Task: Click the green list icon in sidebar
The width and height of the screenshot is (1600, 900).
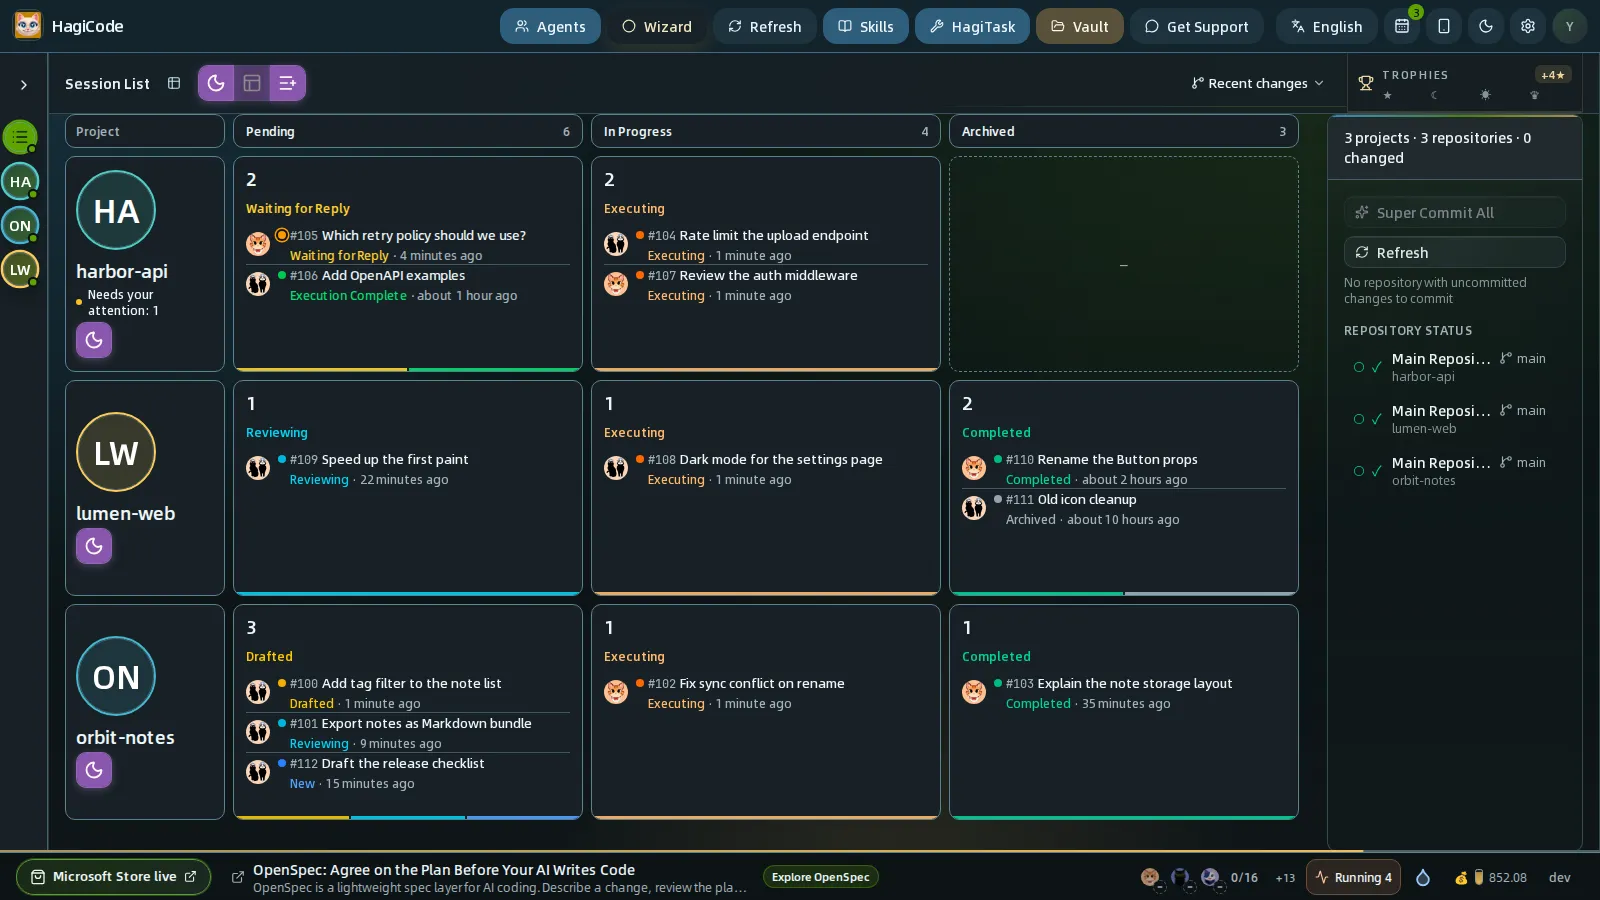Action: (20, 137)
